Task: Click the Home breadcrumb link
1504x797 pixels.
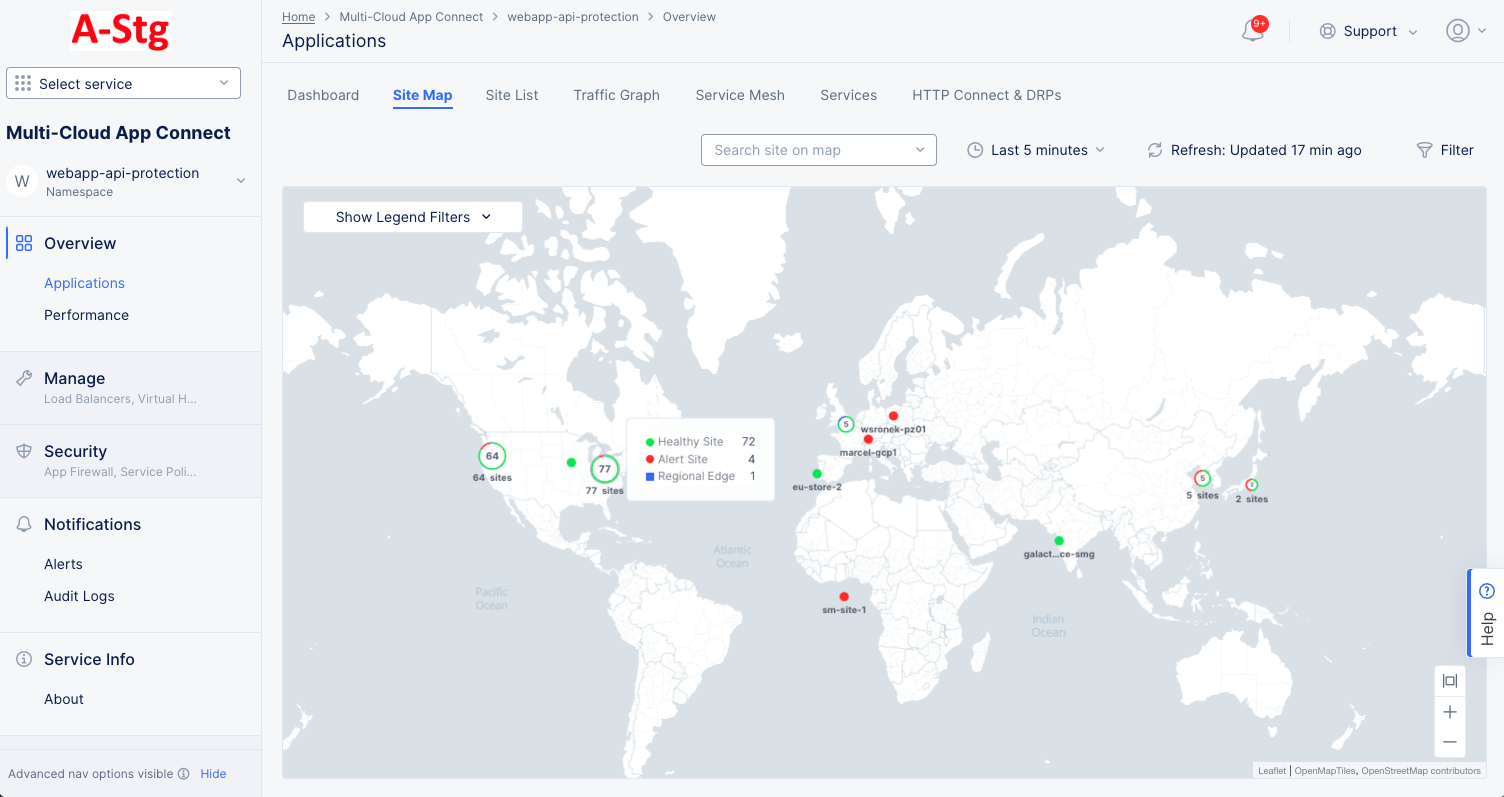Action: 298,16
